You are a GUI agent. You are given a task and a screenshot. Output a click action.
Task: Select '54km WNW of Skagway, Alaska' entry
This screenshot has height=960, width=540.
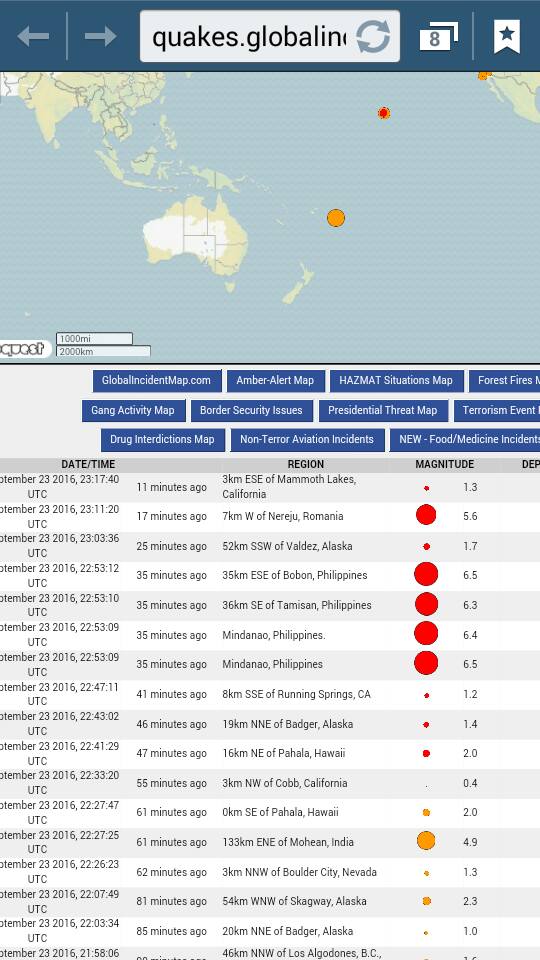[x=294, y=901]
